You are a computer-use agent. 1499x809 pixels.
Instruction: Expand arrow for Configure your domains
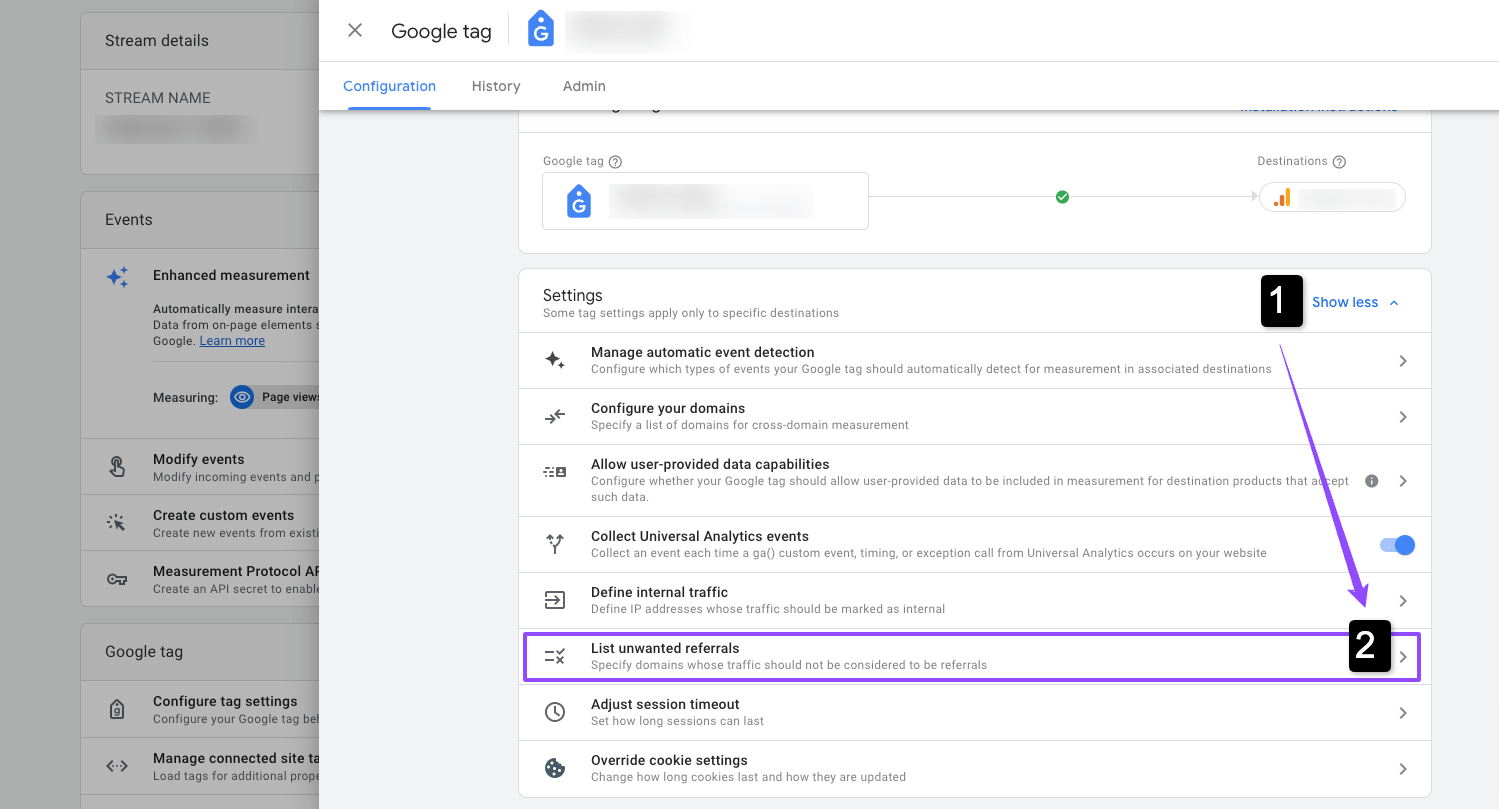[x=1403, y=417]
